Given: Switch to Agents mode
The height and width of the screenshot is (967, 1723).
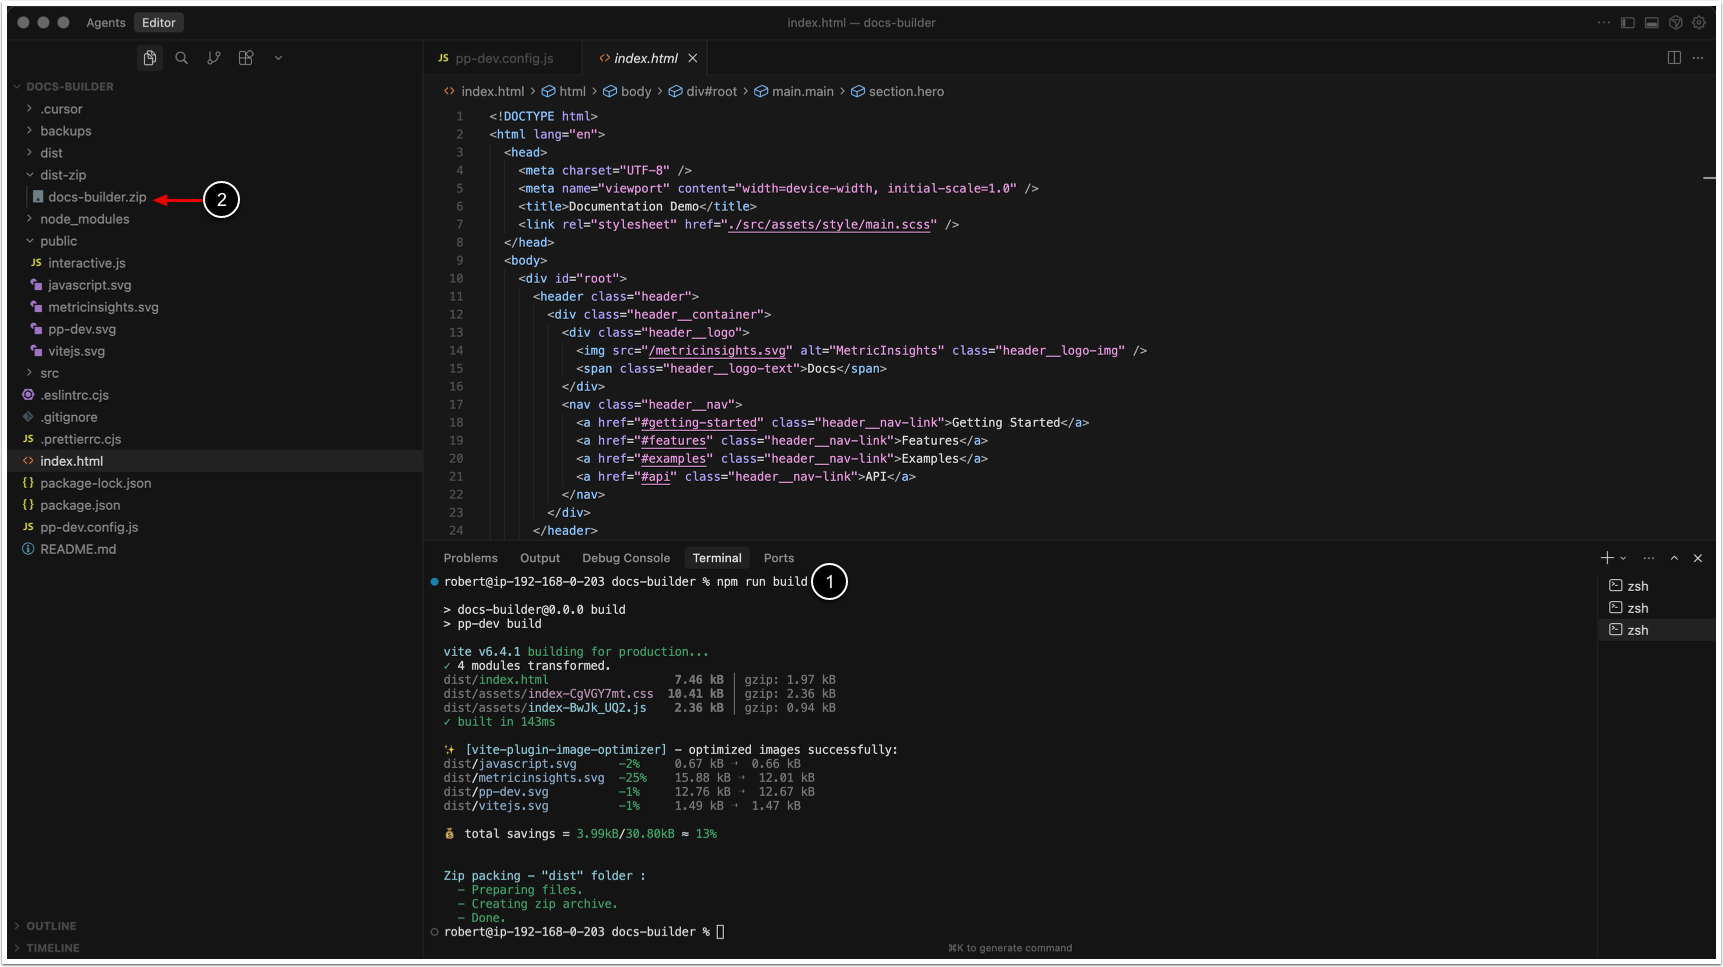Looking at the screenshot, I should click(x=106, y=22).
